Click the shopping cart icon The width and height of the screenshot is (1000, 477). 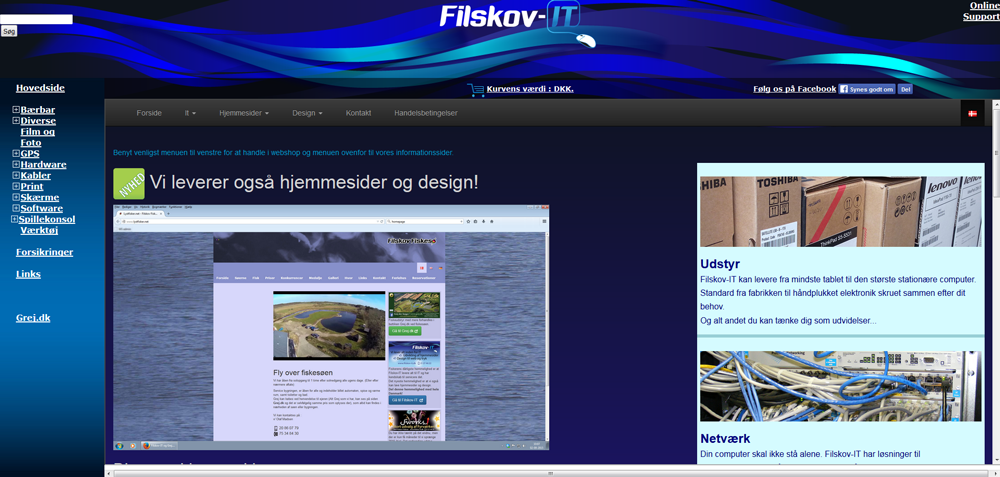(x=476, y=90)
